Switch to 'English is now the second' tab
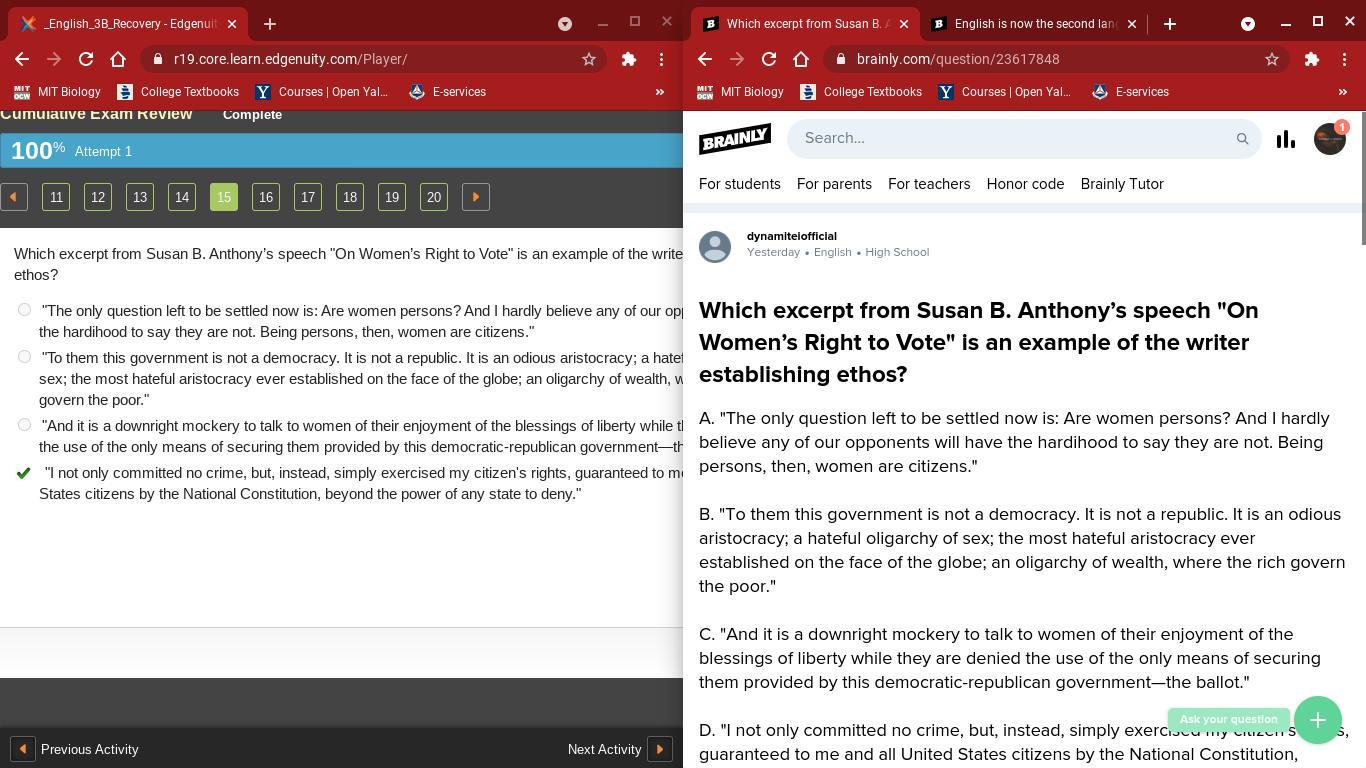The width and height of the screenshot is (1366, 768). point(1034,24)
